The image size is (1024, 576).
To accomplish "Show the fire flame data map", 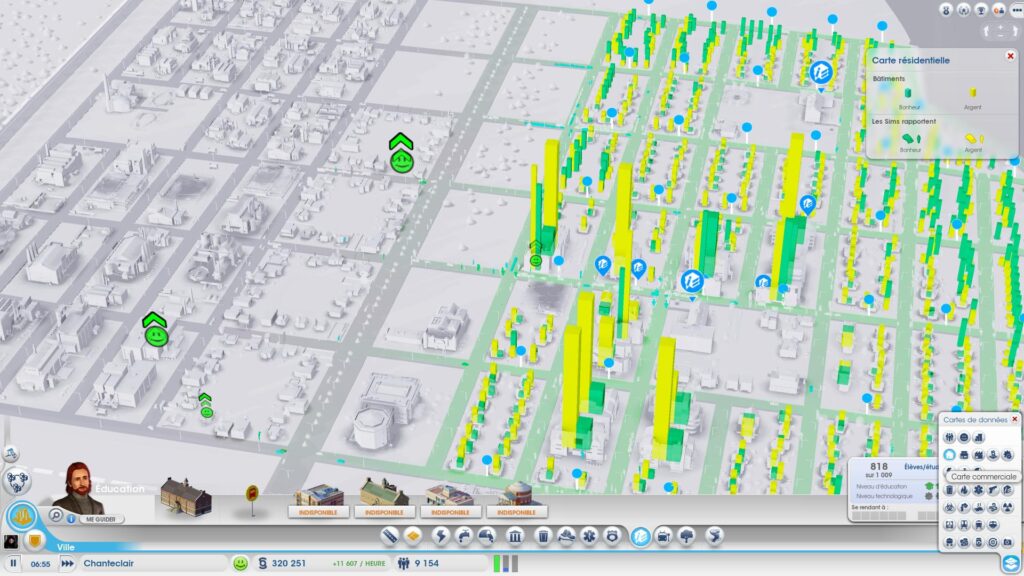I will (x=964, y=490).
